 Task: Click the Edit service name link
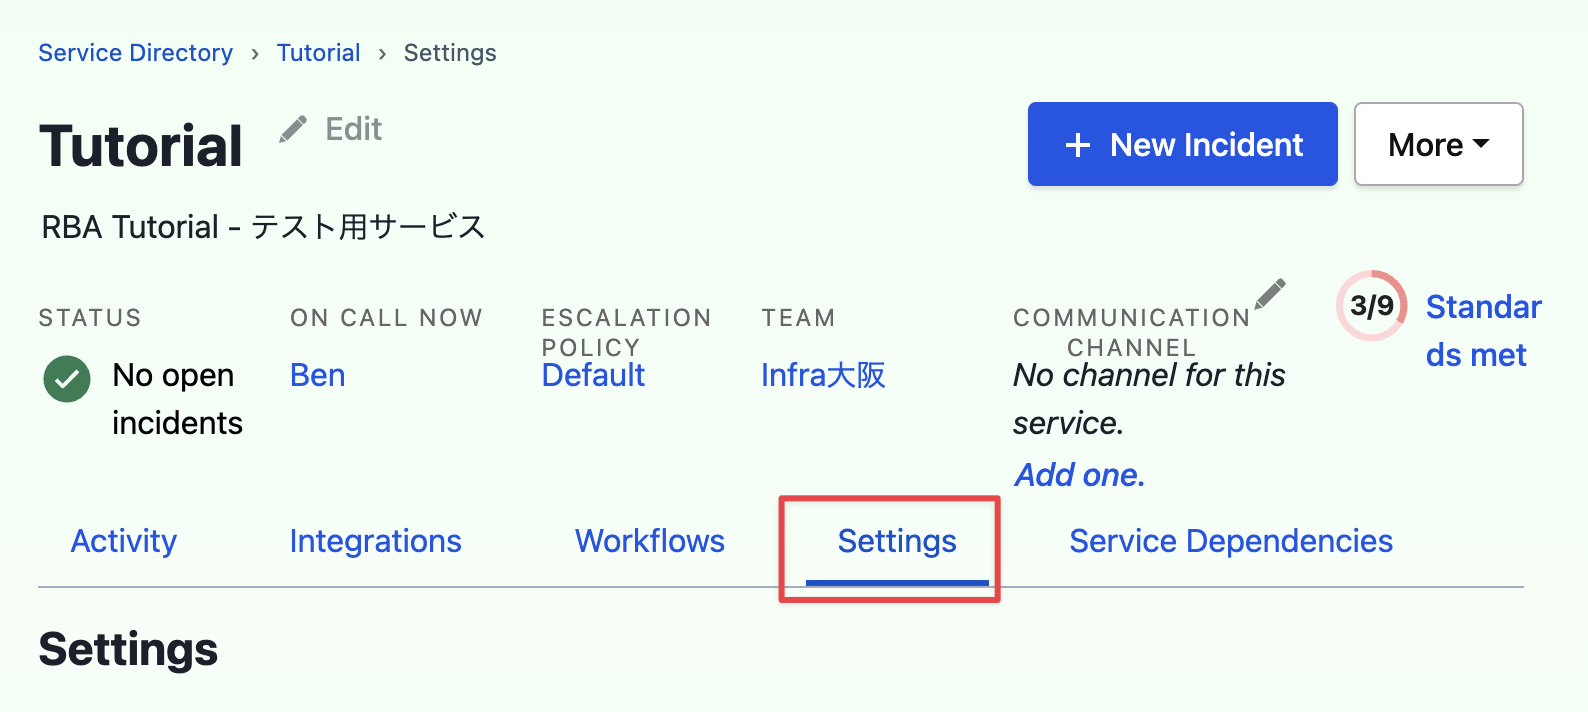[x=353, y=129]
